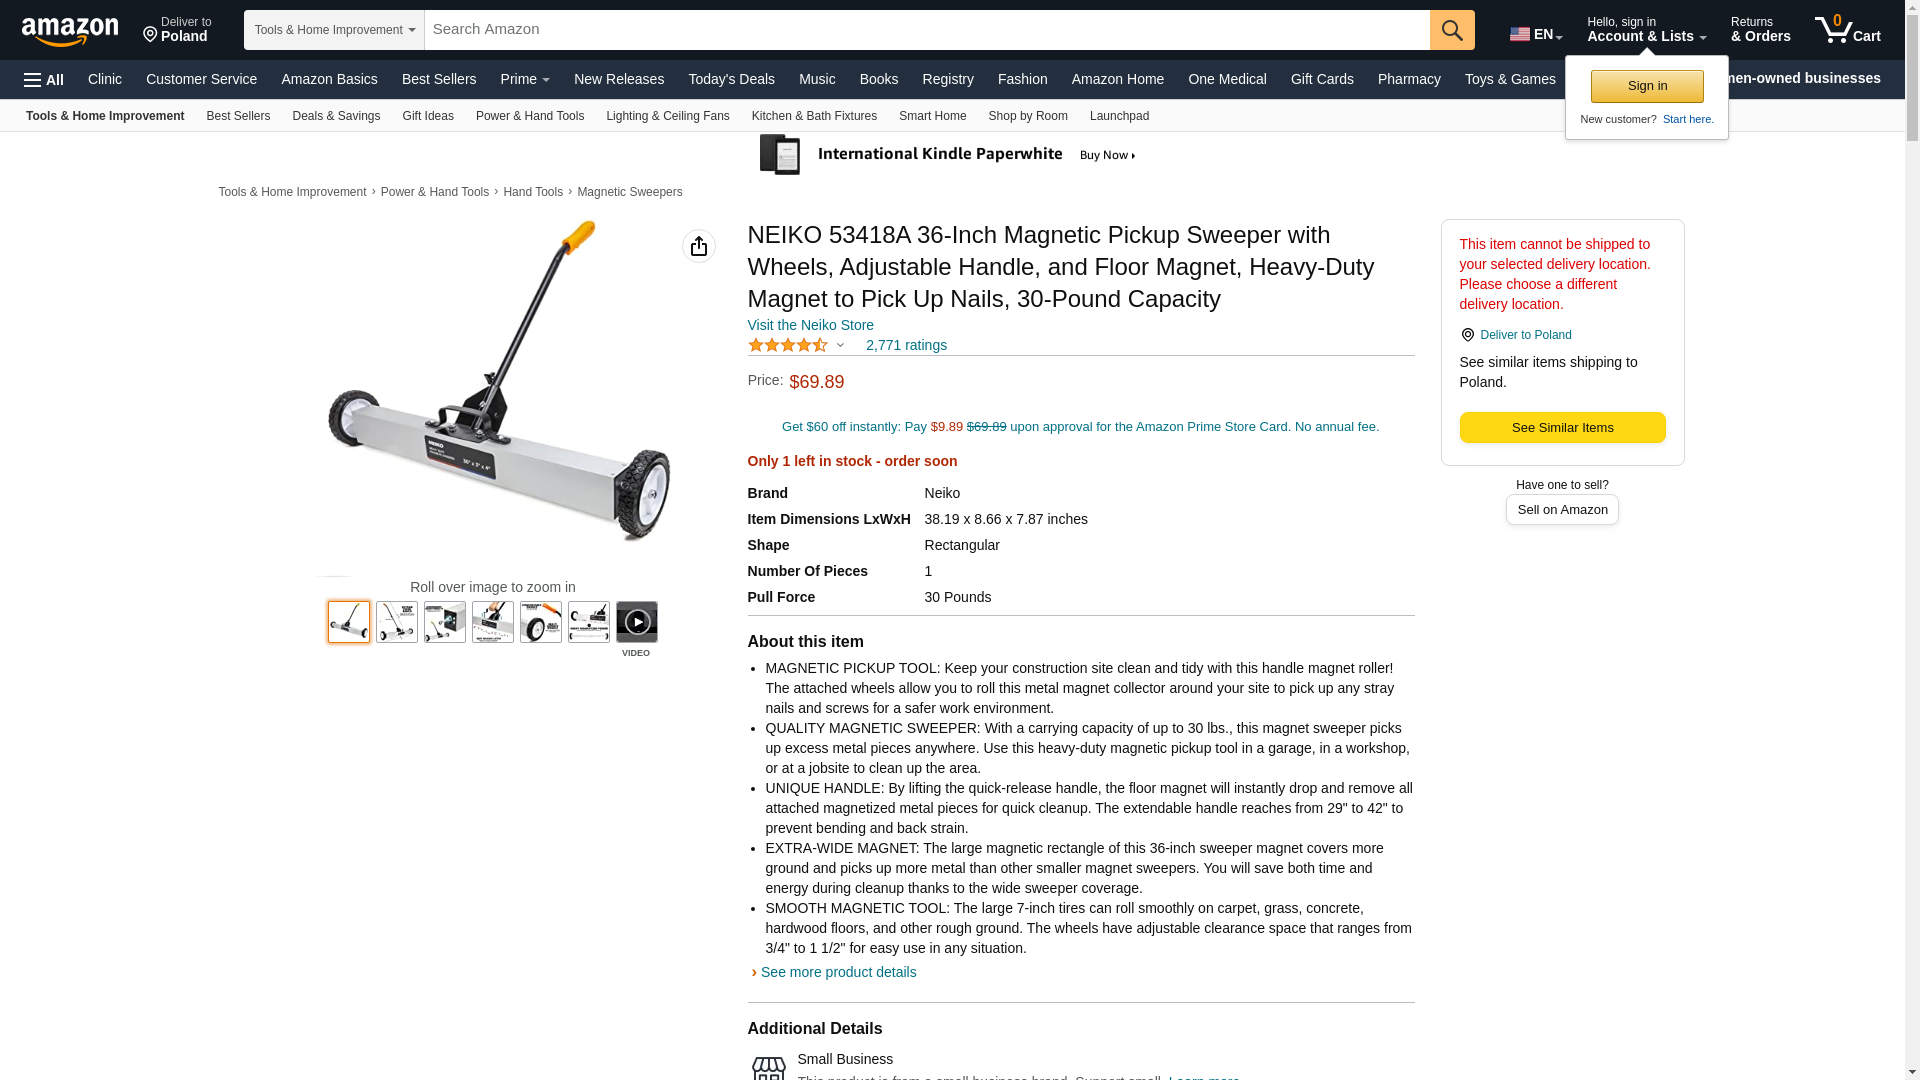Screen dimensions: 1920x1080
Task: Click See more product details link
Action: pos(838,972)
